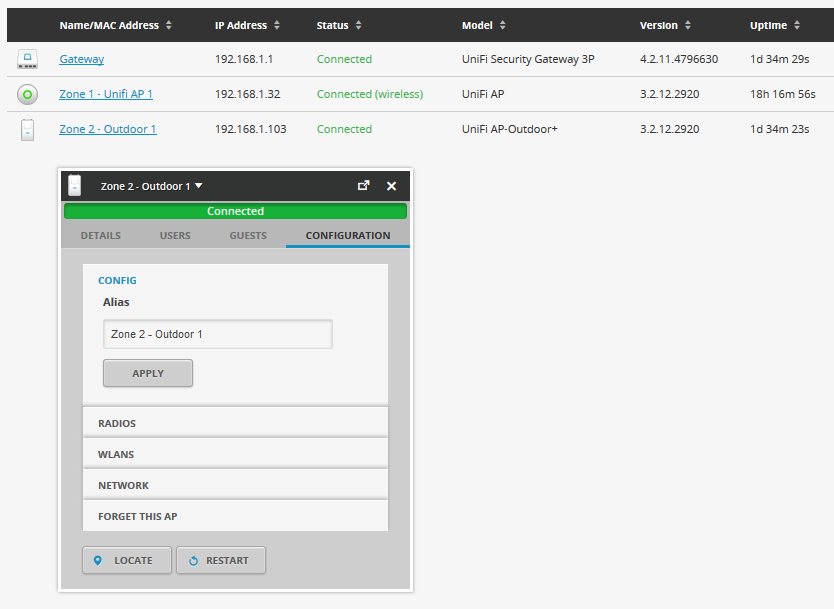The width and height of the screenshot is (834, 609).
Task: Click the green Connected status banner
Action: (235, 211)
